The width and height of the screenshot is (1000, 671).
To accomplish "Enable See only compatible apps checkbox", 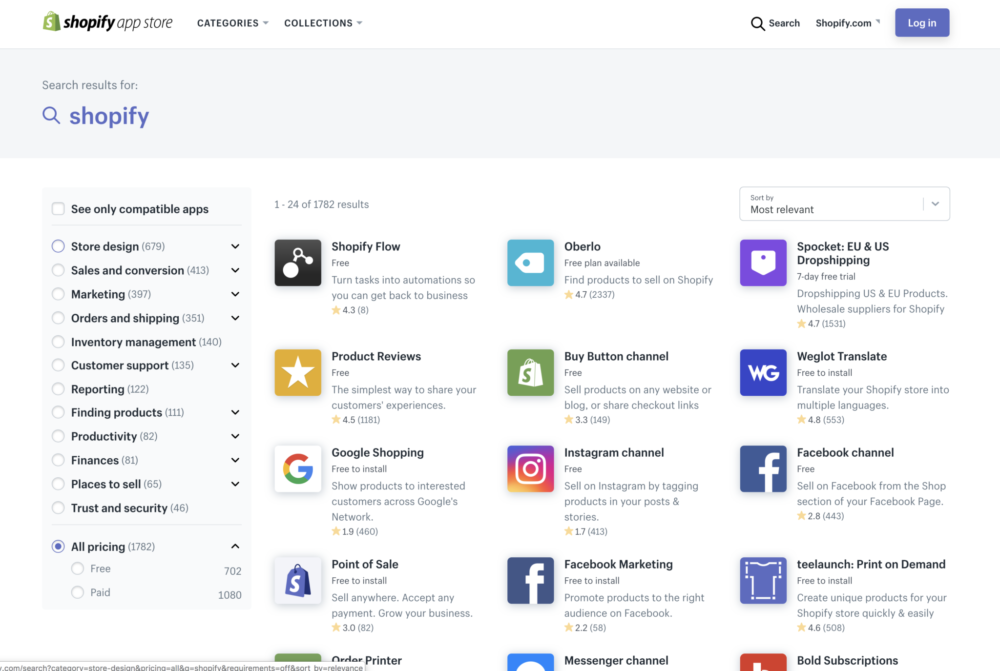I will coord(58,209).
